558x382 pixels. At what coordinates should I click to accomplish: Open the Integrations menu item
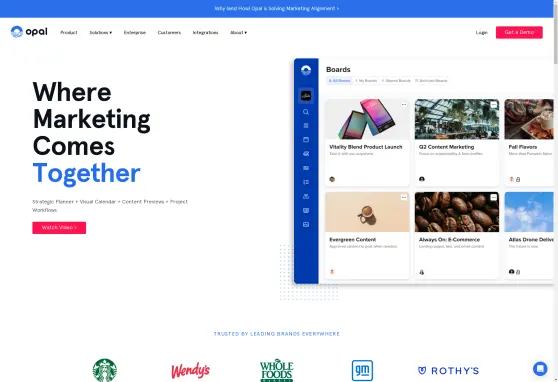(205, 32)
